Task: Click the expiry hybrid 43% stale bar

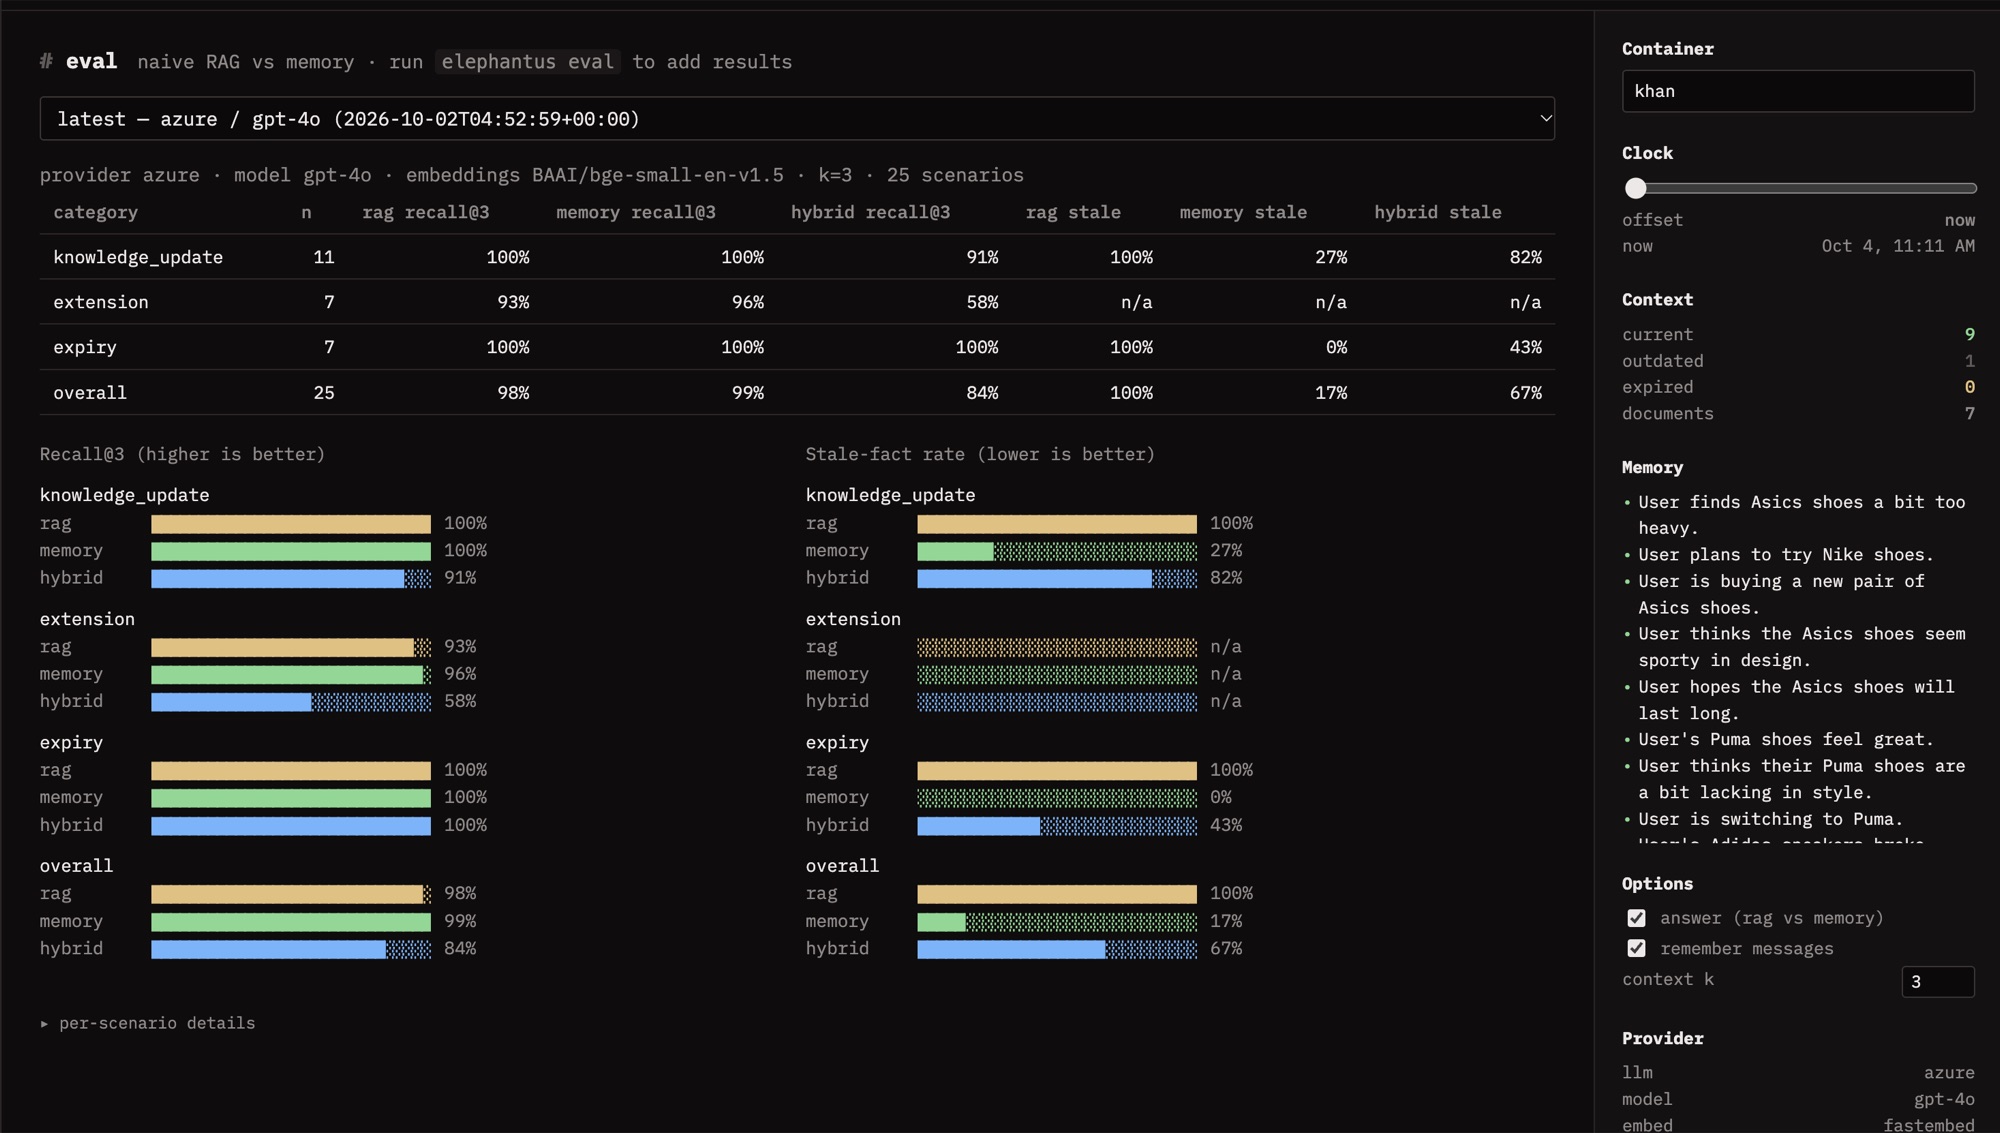Action: tap(1057, 826)
